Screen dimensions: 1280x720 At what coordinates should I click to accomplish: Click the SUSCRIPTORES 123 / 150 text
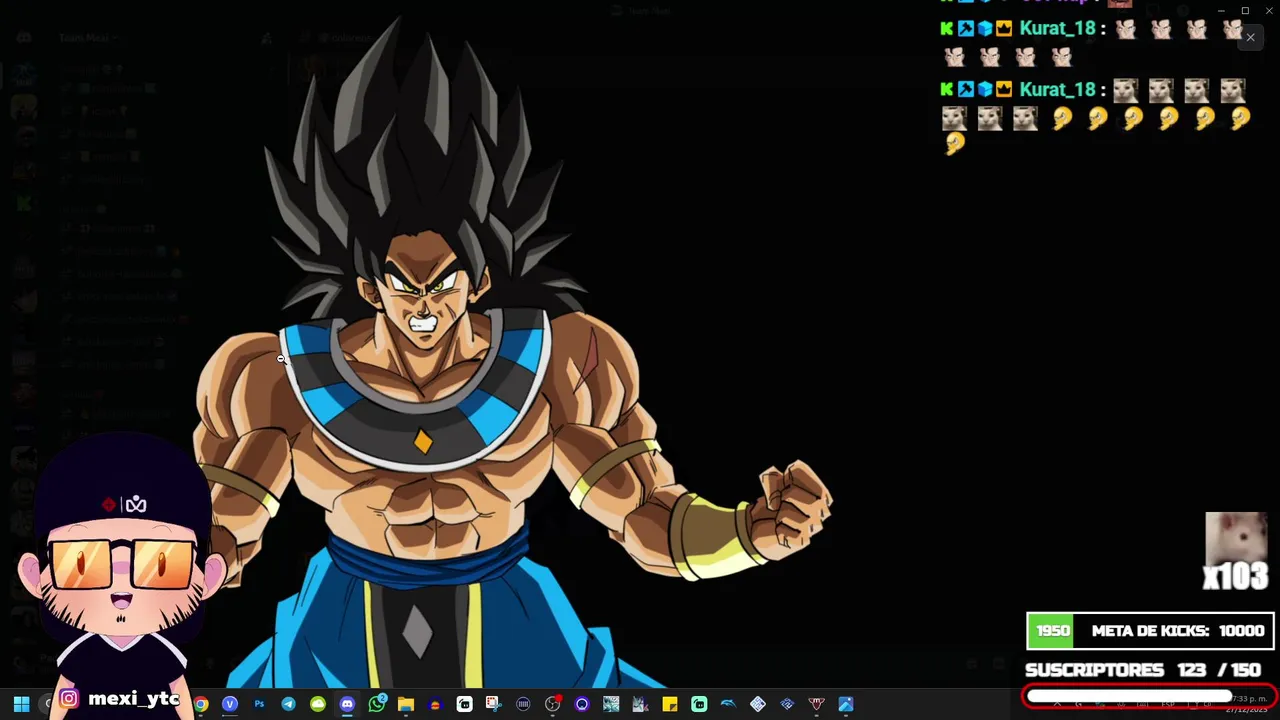pos(1143,670)
